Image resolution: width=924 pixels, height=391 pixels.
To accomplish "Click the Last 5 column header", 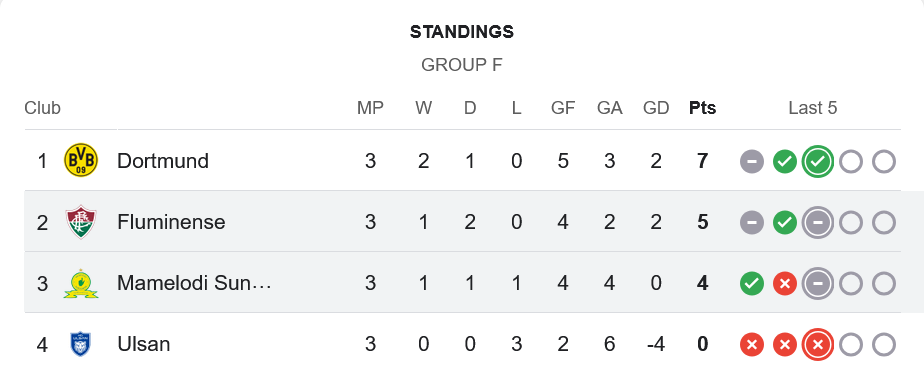I will [813, 108].
